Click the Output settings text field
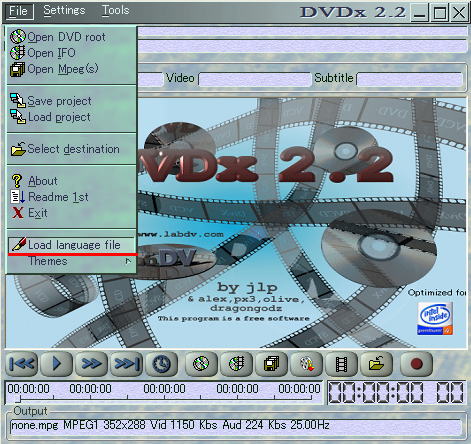The width and height of the screenshot is (471, 444). (x=236, y=426)
